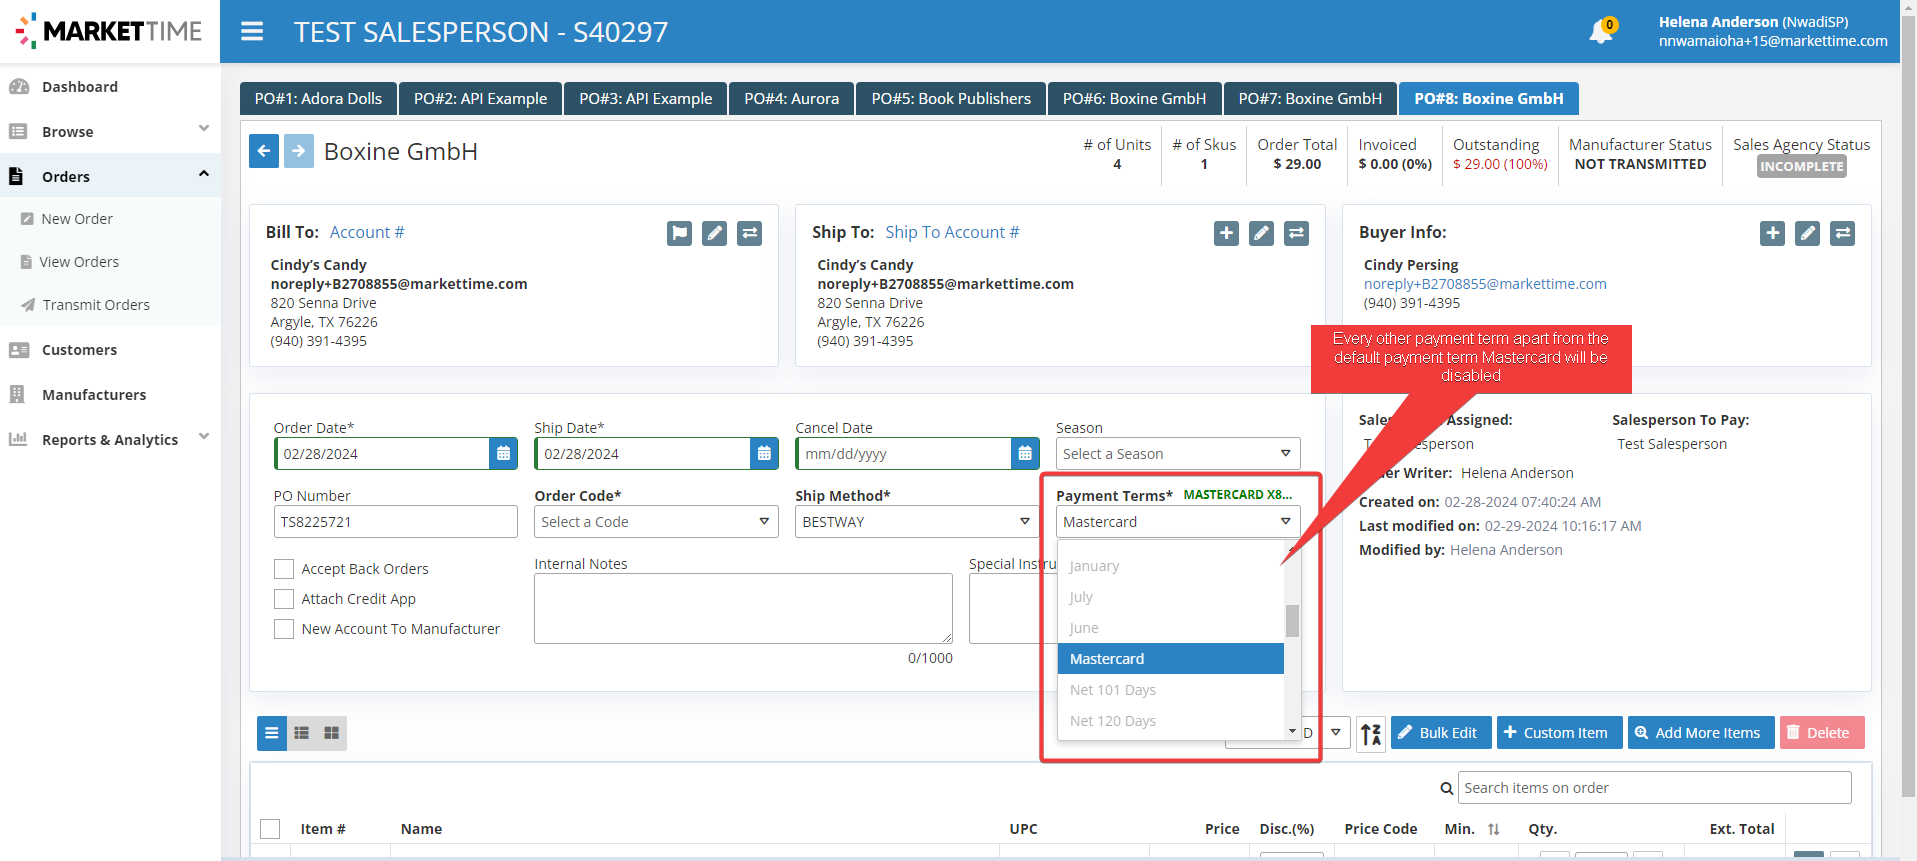Open View Orders in sidebar

[79, 262]
